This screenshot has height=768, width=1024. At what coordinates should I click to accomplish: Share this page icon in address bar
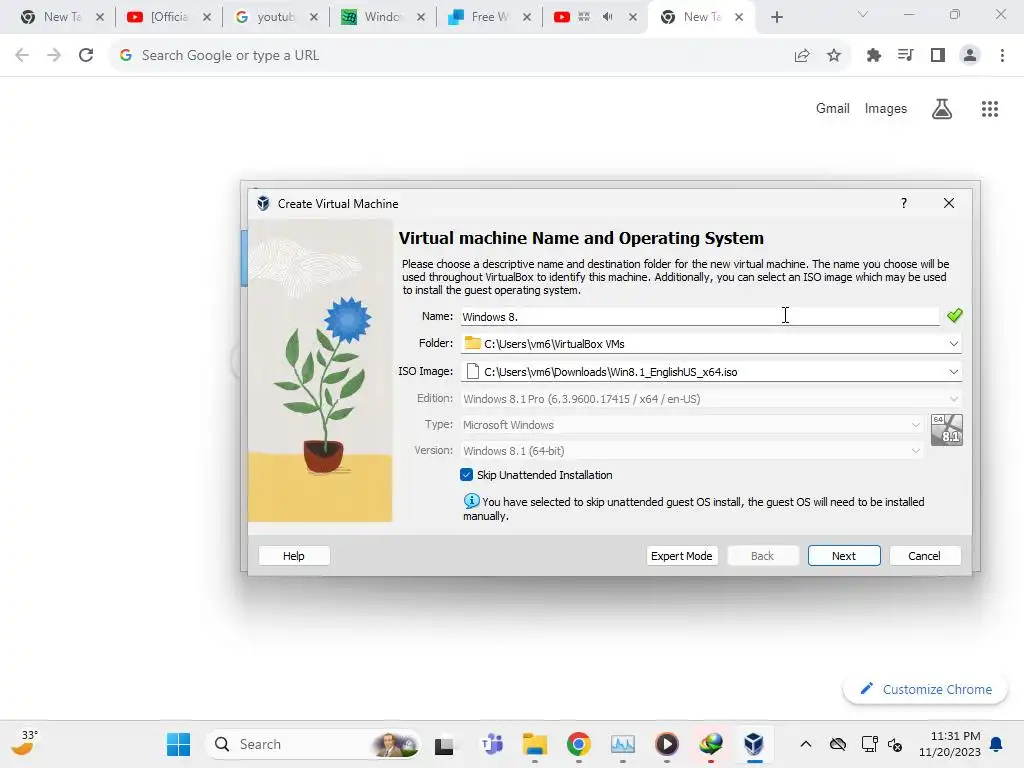[x=802, y=56]
